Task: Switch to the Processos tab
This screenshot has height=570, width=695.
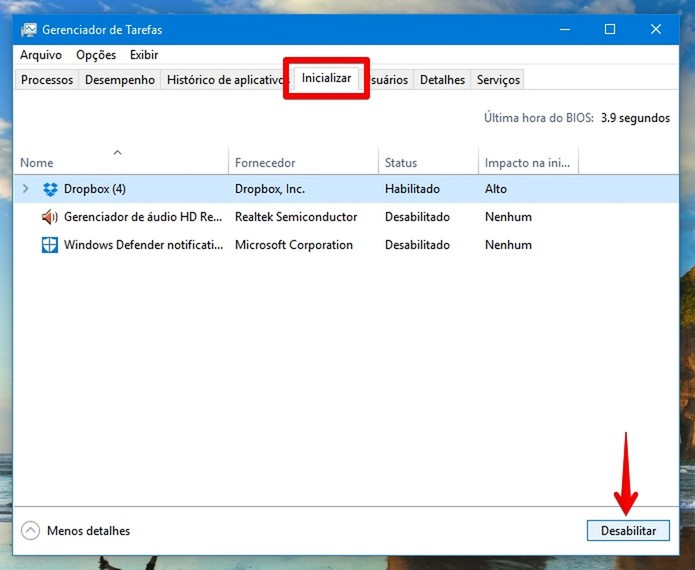Action: pyautogui.click(x=47, y=80)
